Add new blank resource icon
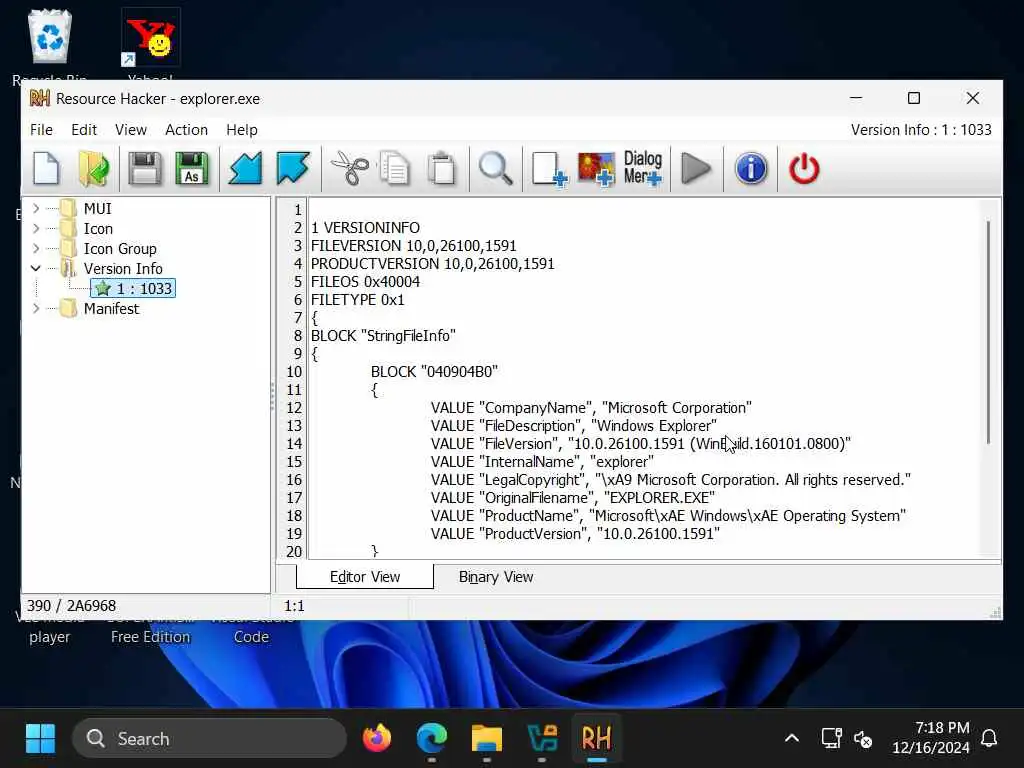This screenshot has width=1024, height=768. tap(549, 169)
